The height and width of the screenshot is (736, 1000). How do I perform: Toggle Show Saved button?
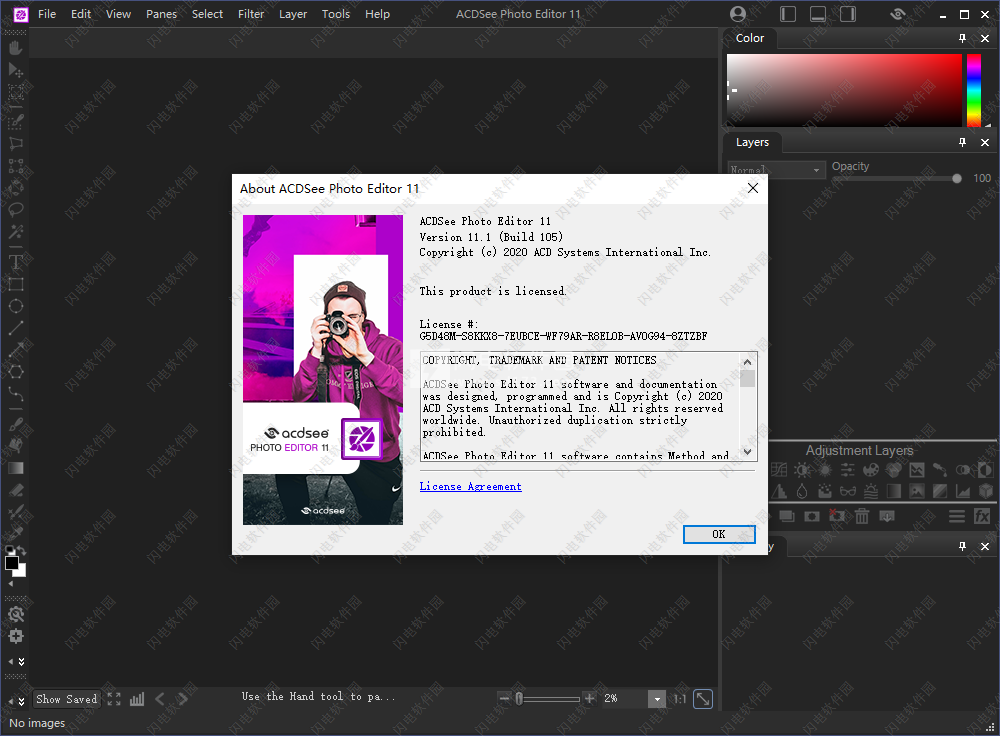tap(67, 699)
